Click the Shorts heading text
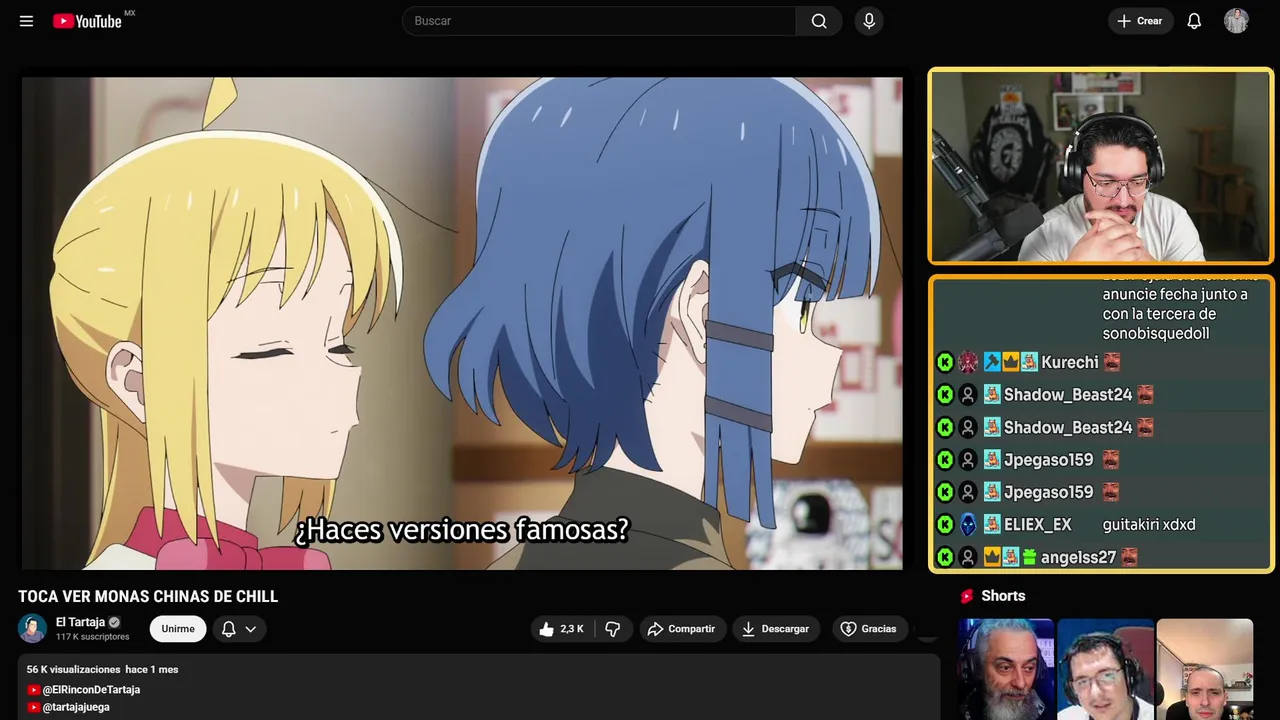Image resolution: width=1280 pixels, height=720 pixels. (1003, 596)
